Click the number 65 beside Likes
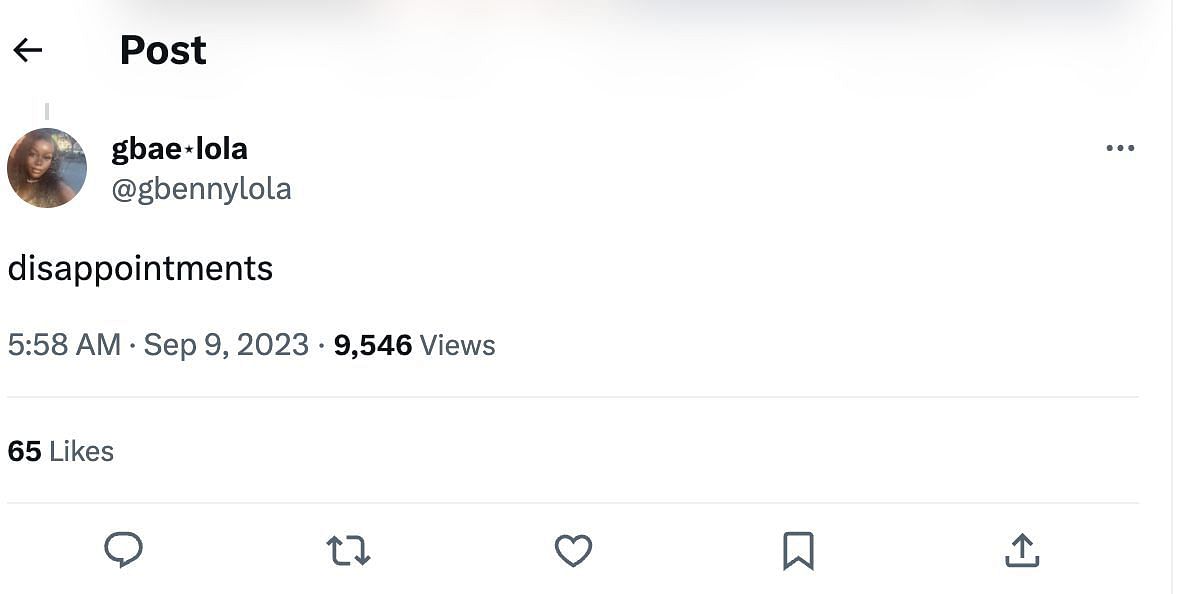This screenshot has width=1180, height=594. pyautogui.click(x=24, y=451)
